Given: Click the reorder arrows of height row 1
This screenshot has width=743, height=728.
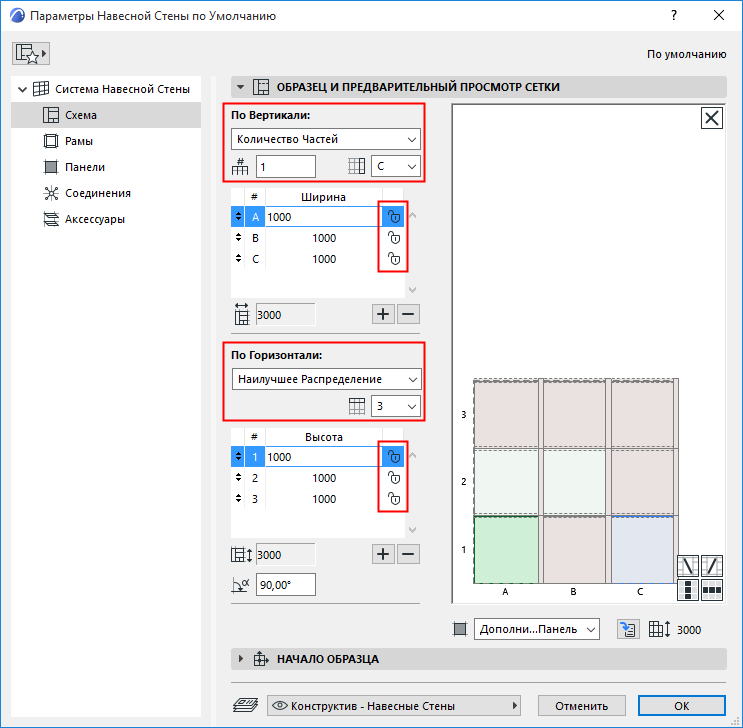Looking at the screenshot, I should [238, 457].
